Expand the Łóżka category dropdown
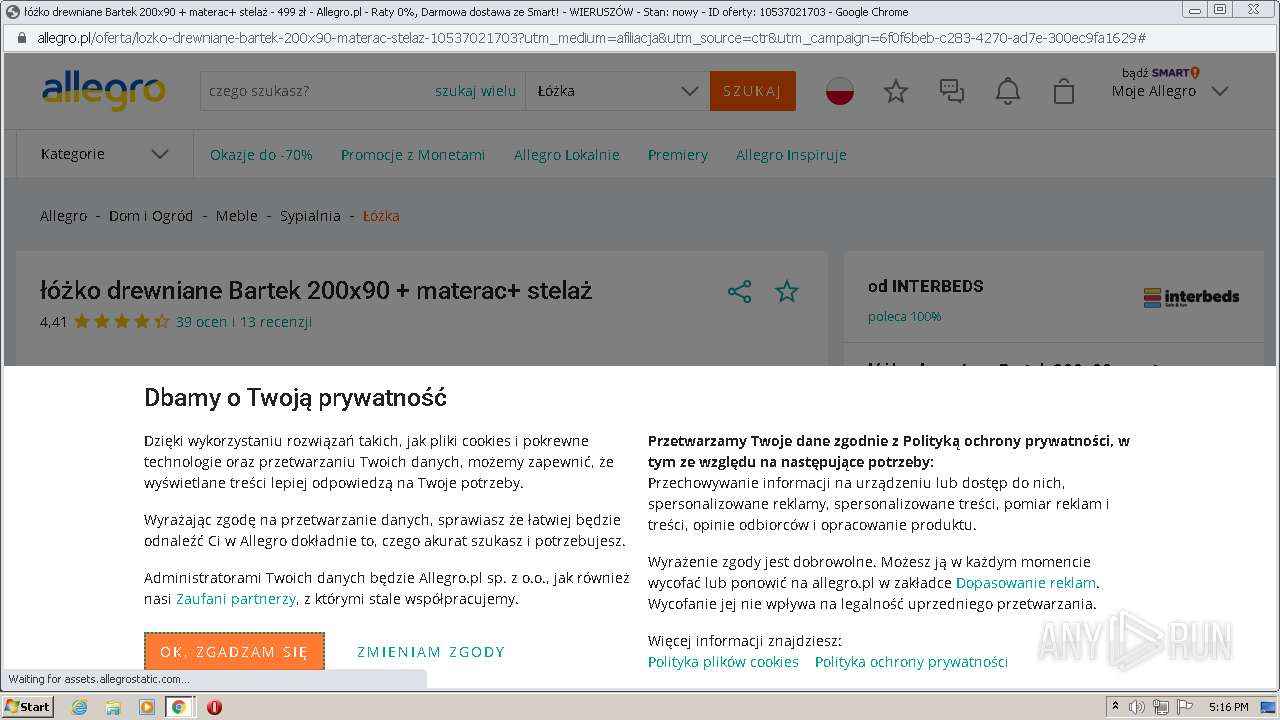This screenshot has width=1280, height=720. coord(618,91)
